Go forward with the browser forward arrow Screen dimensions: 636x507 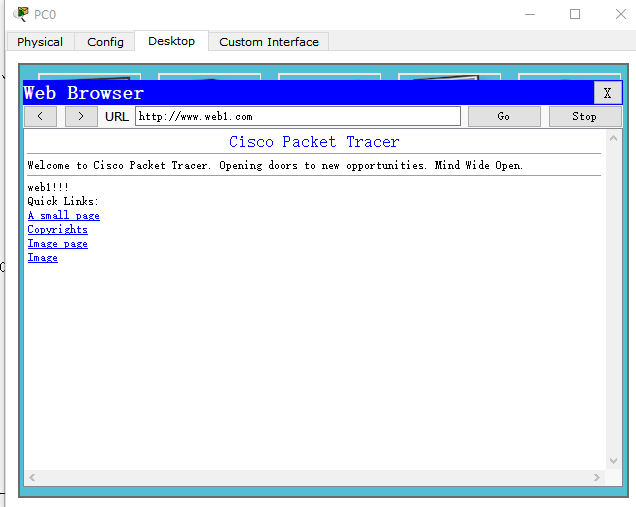click(x=81, y=116)
